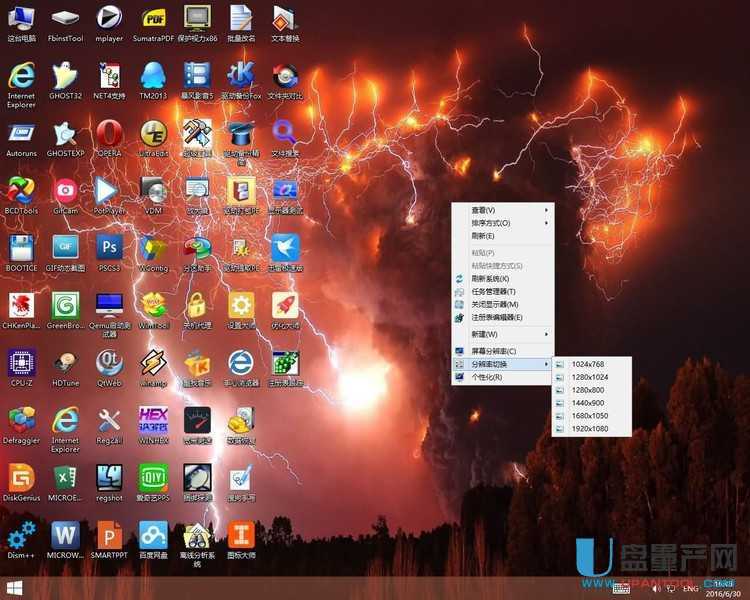Launch the 爱奇艺PPS green icon
This screenshot has height=600, width=750.
pos(153,483)
